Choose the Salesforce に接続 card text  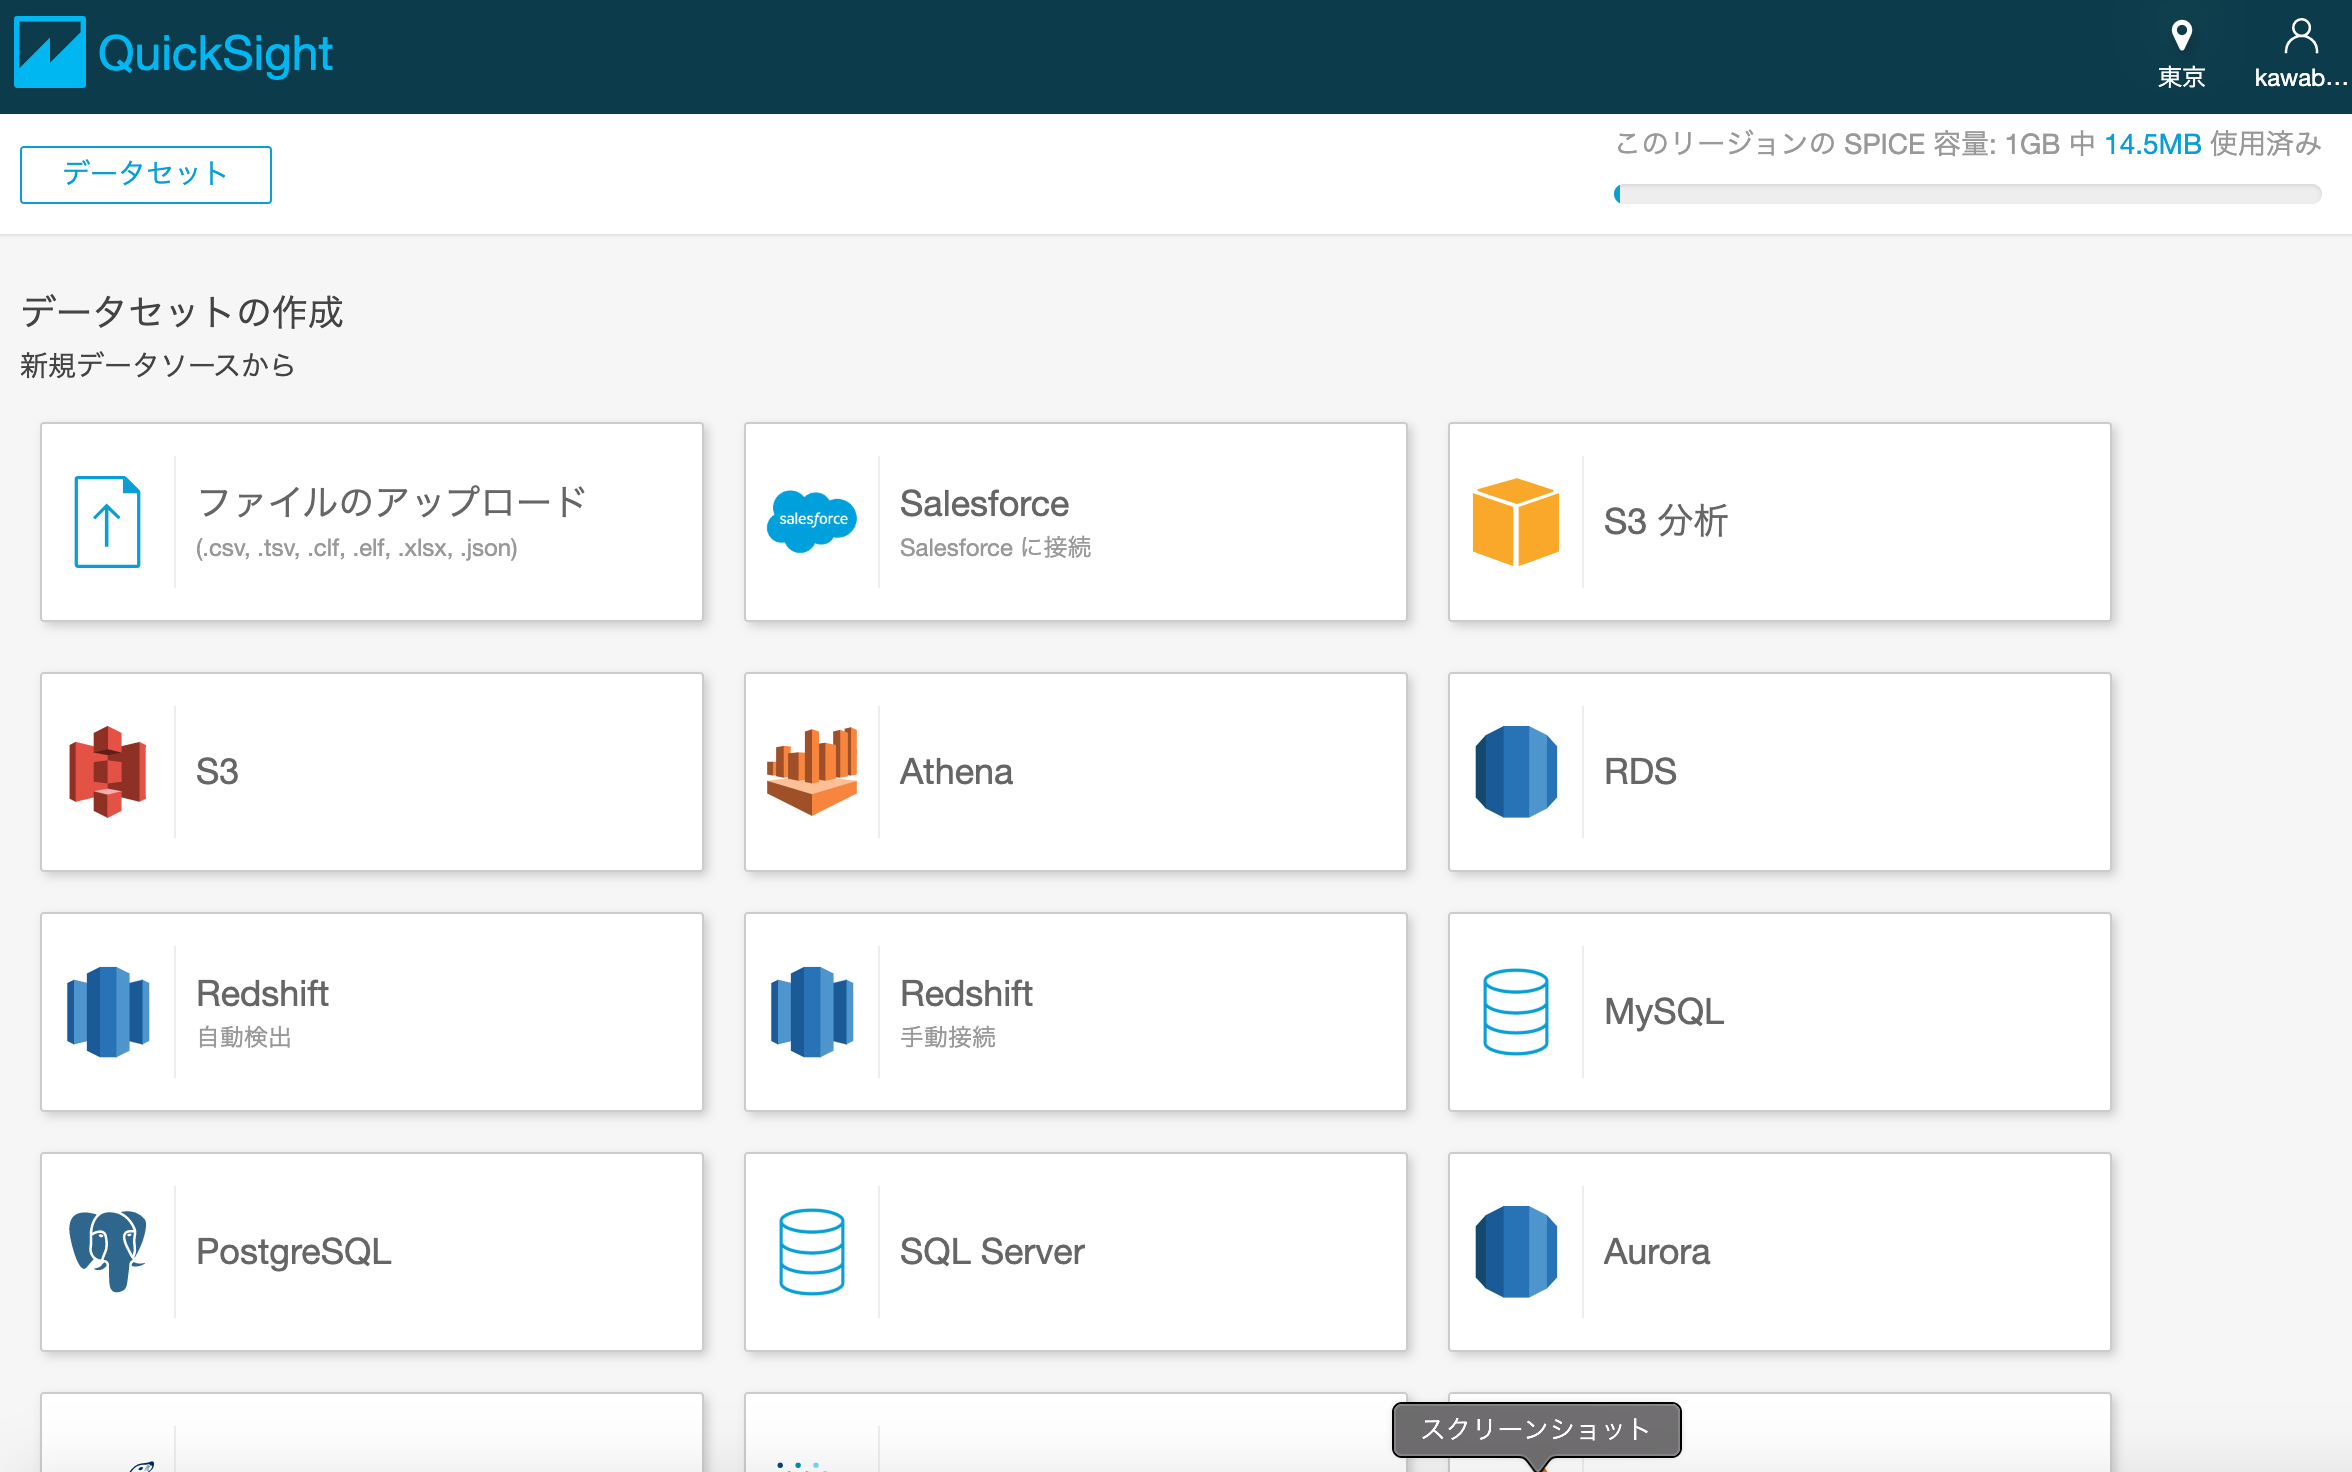[995, 547]
